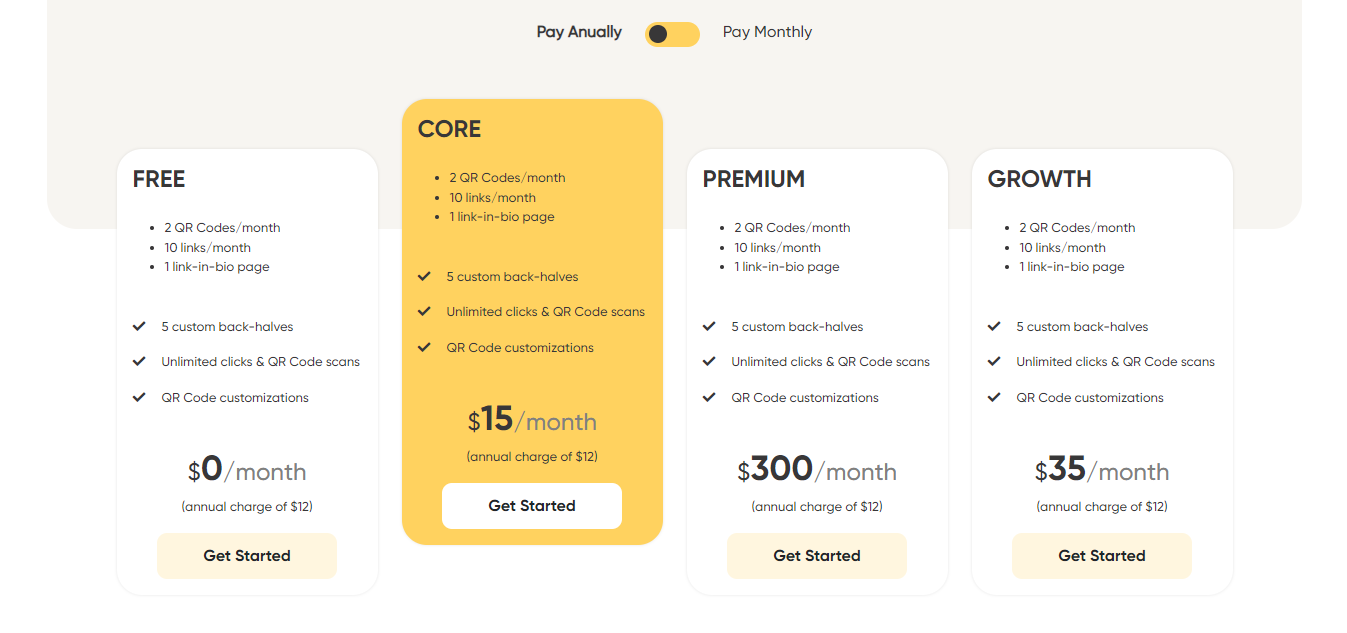Screen dimensions: 1347x633
Task: Click Get Started on the FREE plan
Action: [247, 556]
